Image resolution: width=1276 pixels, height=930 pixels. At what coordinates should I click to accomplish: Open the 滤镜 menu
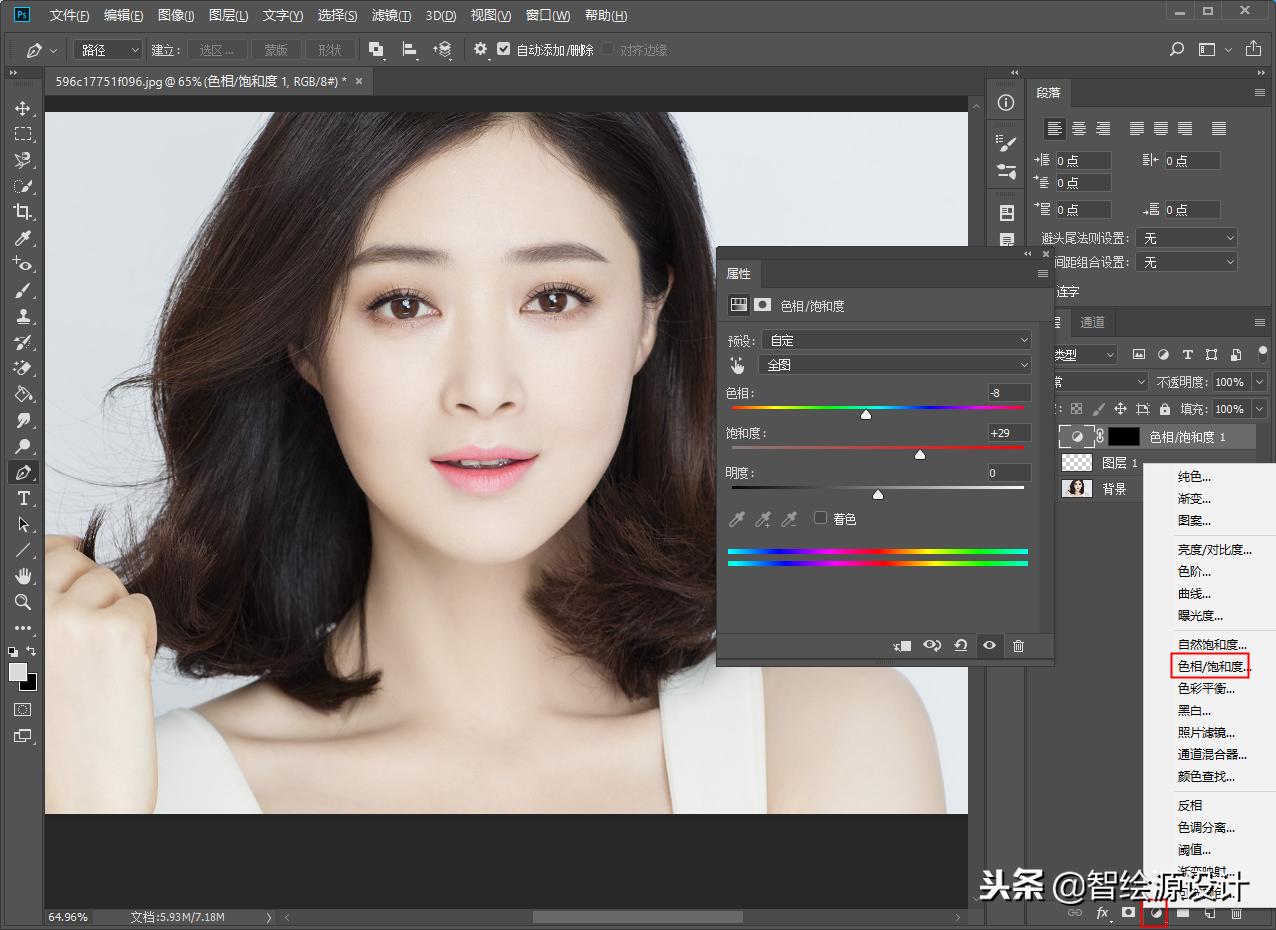[390, 15]
